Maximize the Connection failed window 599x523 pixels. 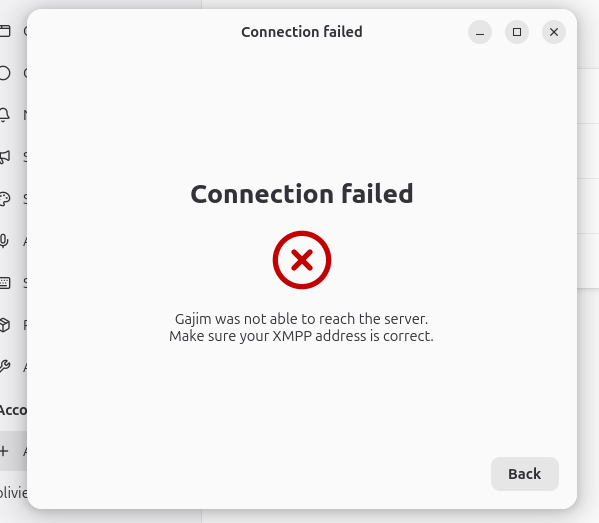(517, 32)
